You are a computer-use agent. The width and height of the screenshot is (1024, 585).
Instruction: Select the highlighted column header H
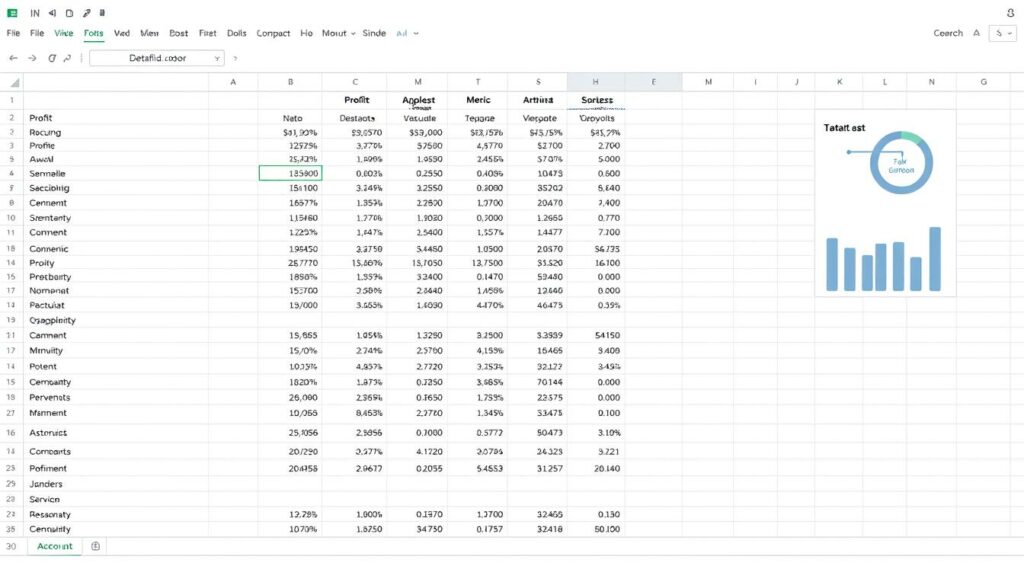tap(596, 82)
